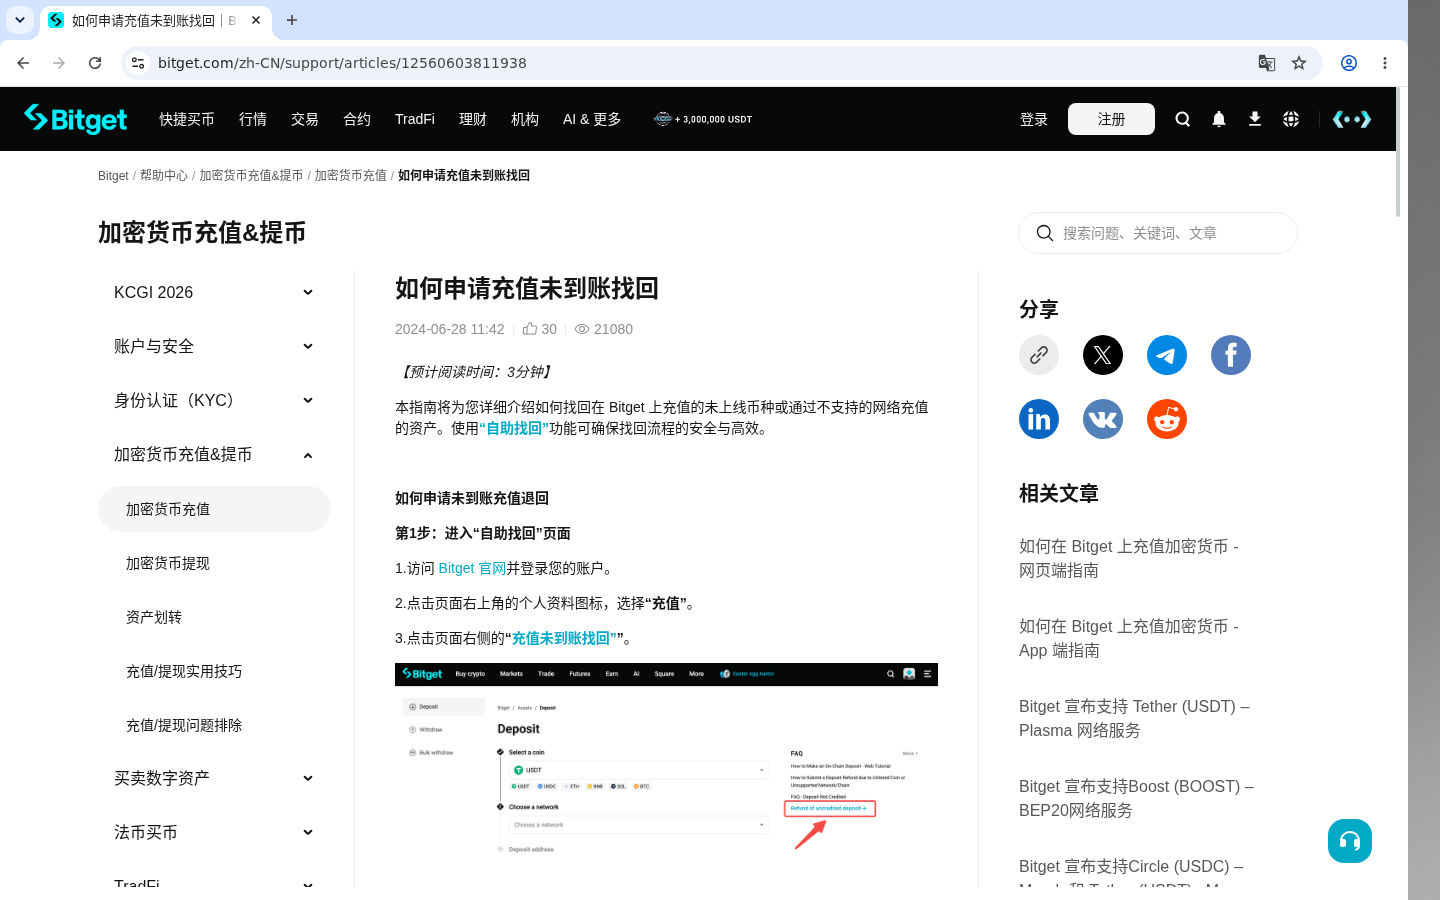
Task: Open related article about Tether Plasma network
Action: tap(1135, 718)
